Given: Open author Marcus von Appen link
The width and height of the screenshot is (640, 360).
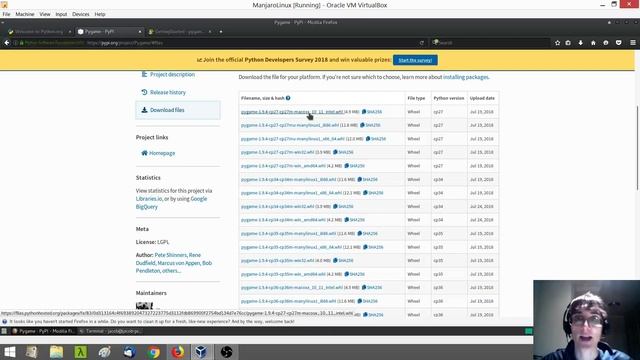Looking at the screenshot, I should [179, 263].
